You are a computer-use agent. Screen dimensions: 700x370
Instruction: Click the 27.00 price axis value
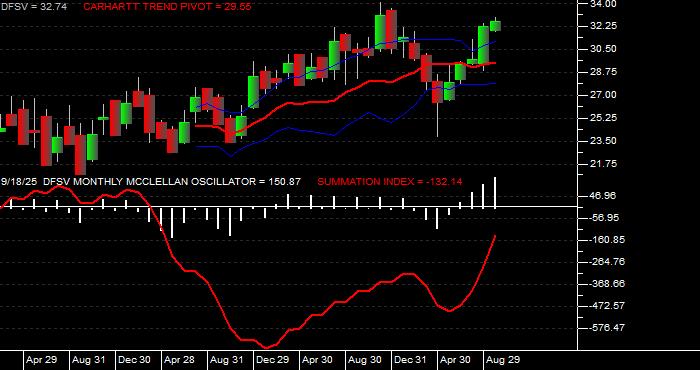603,95
